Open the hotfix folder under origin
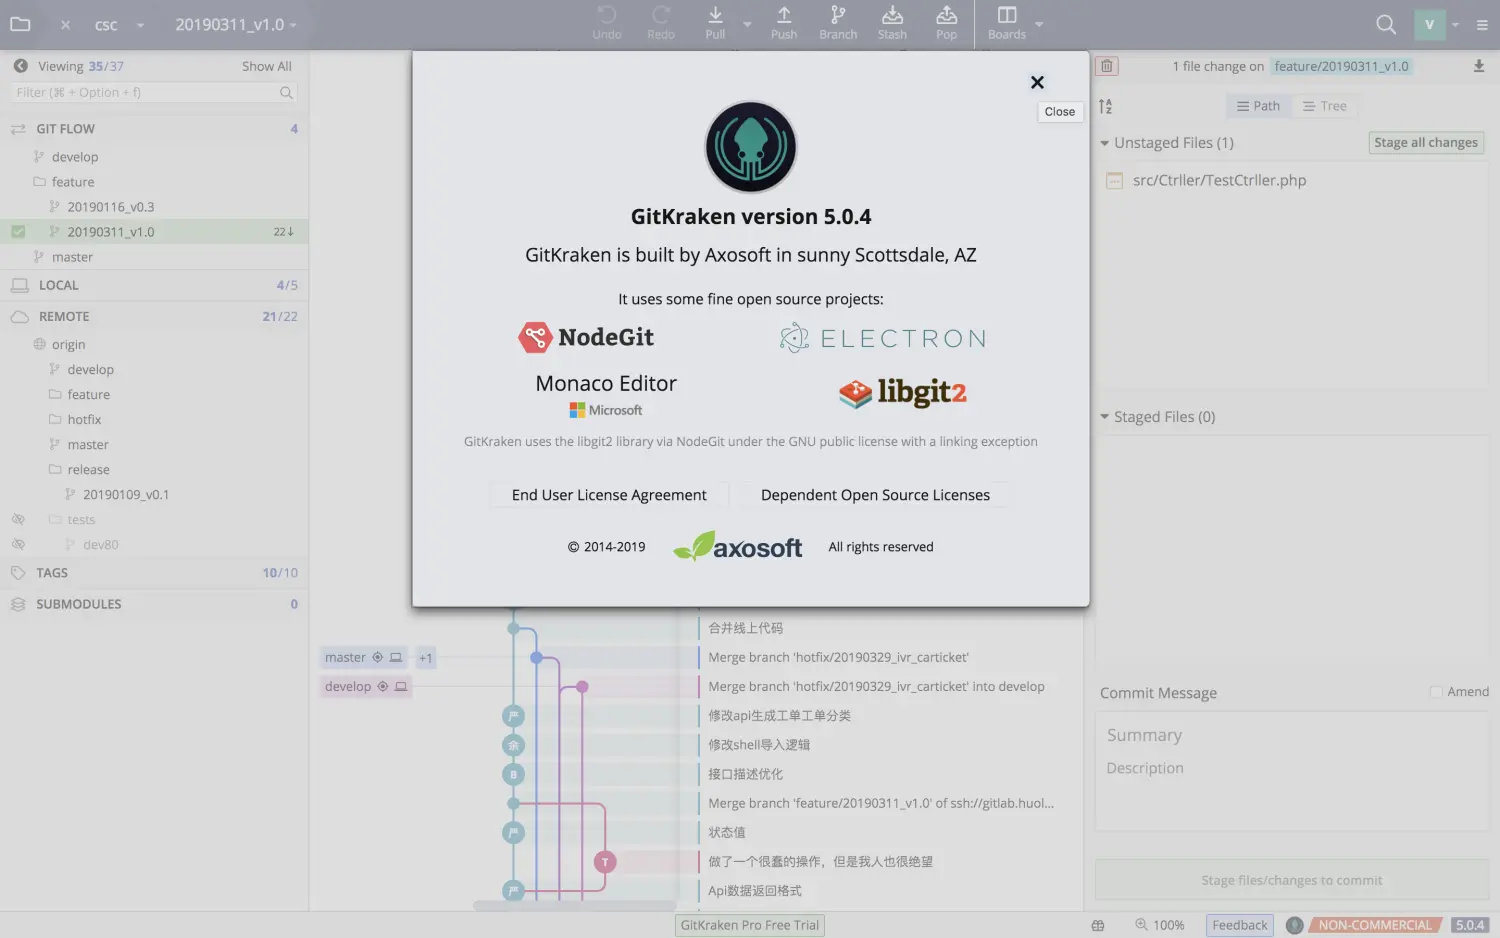Viewport: 1500px width, 938px height. pos(84,420)
